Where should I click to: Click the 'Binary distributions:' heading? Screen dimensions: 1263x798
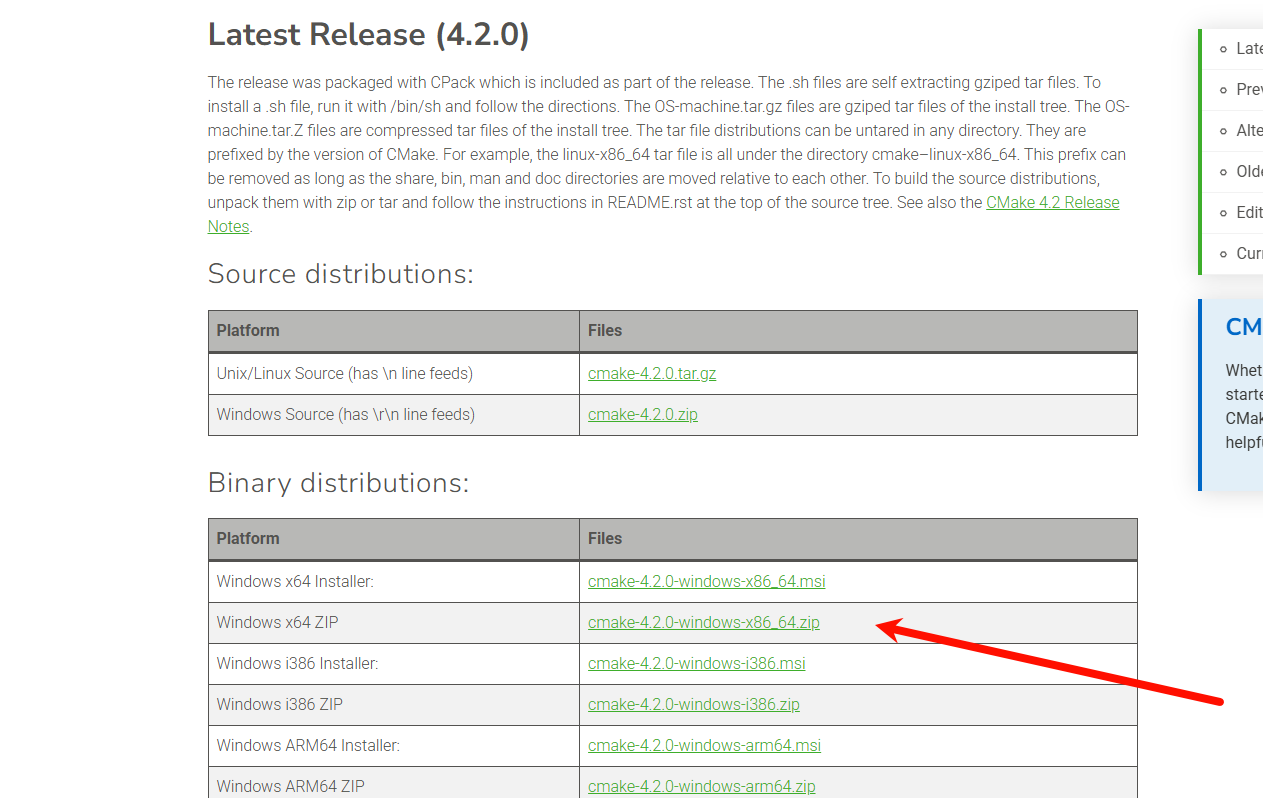point(338,483)
